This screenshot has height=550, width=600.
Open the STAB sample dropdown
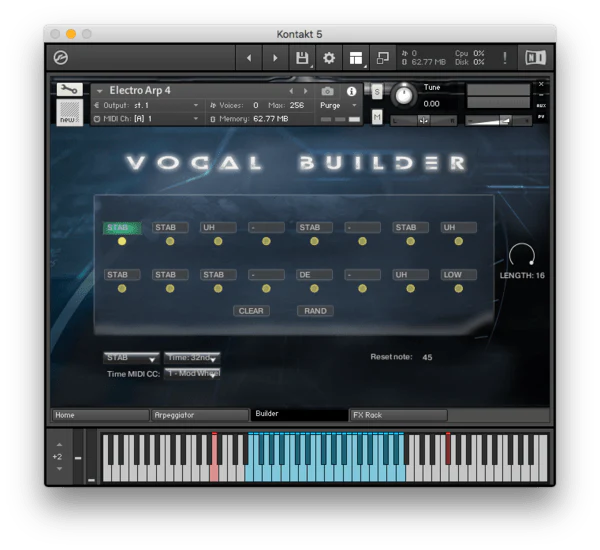[x=131, y=358]
